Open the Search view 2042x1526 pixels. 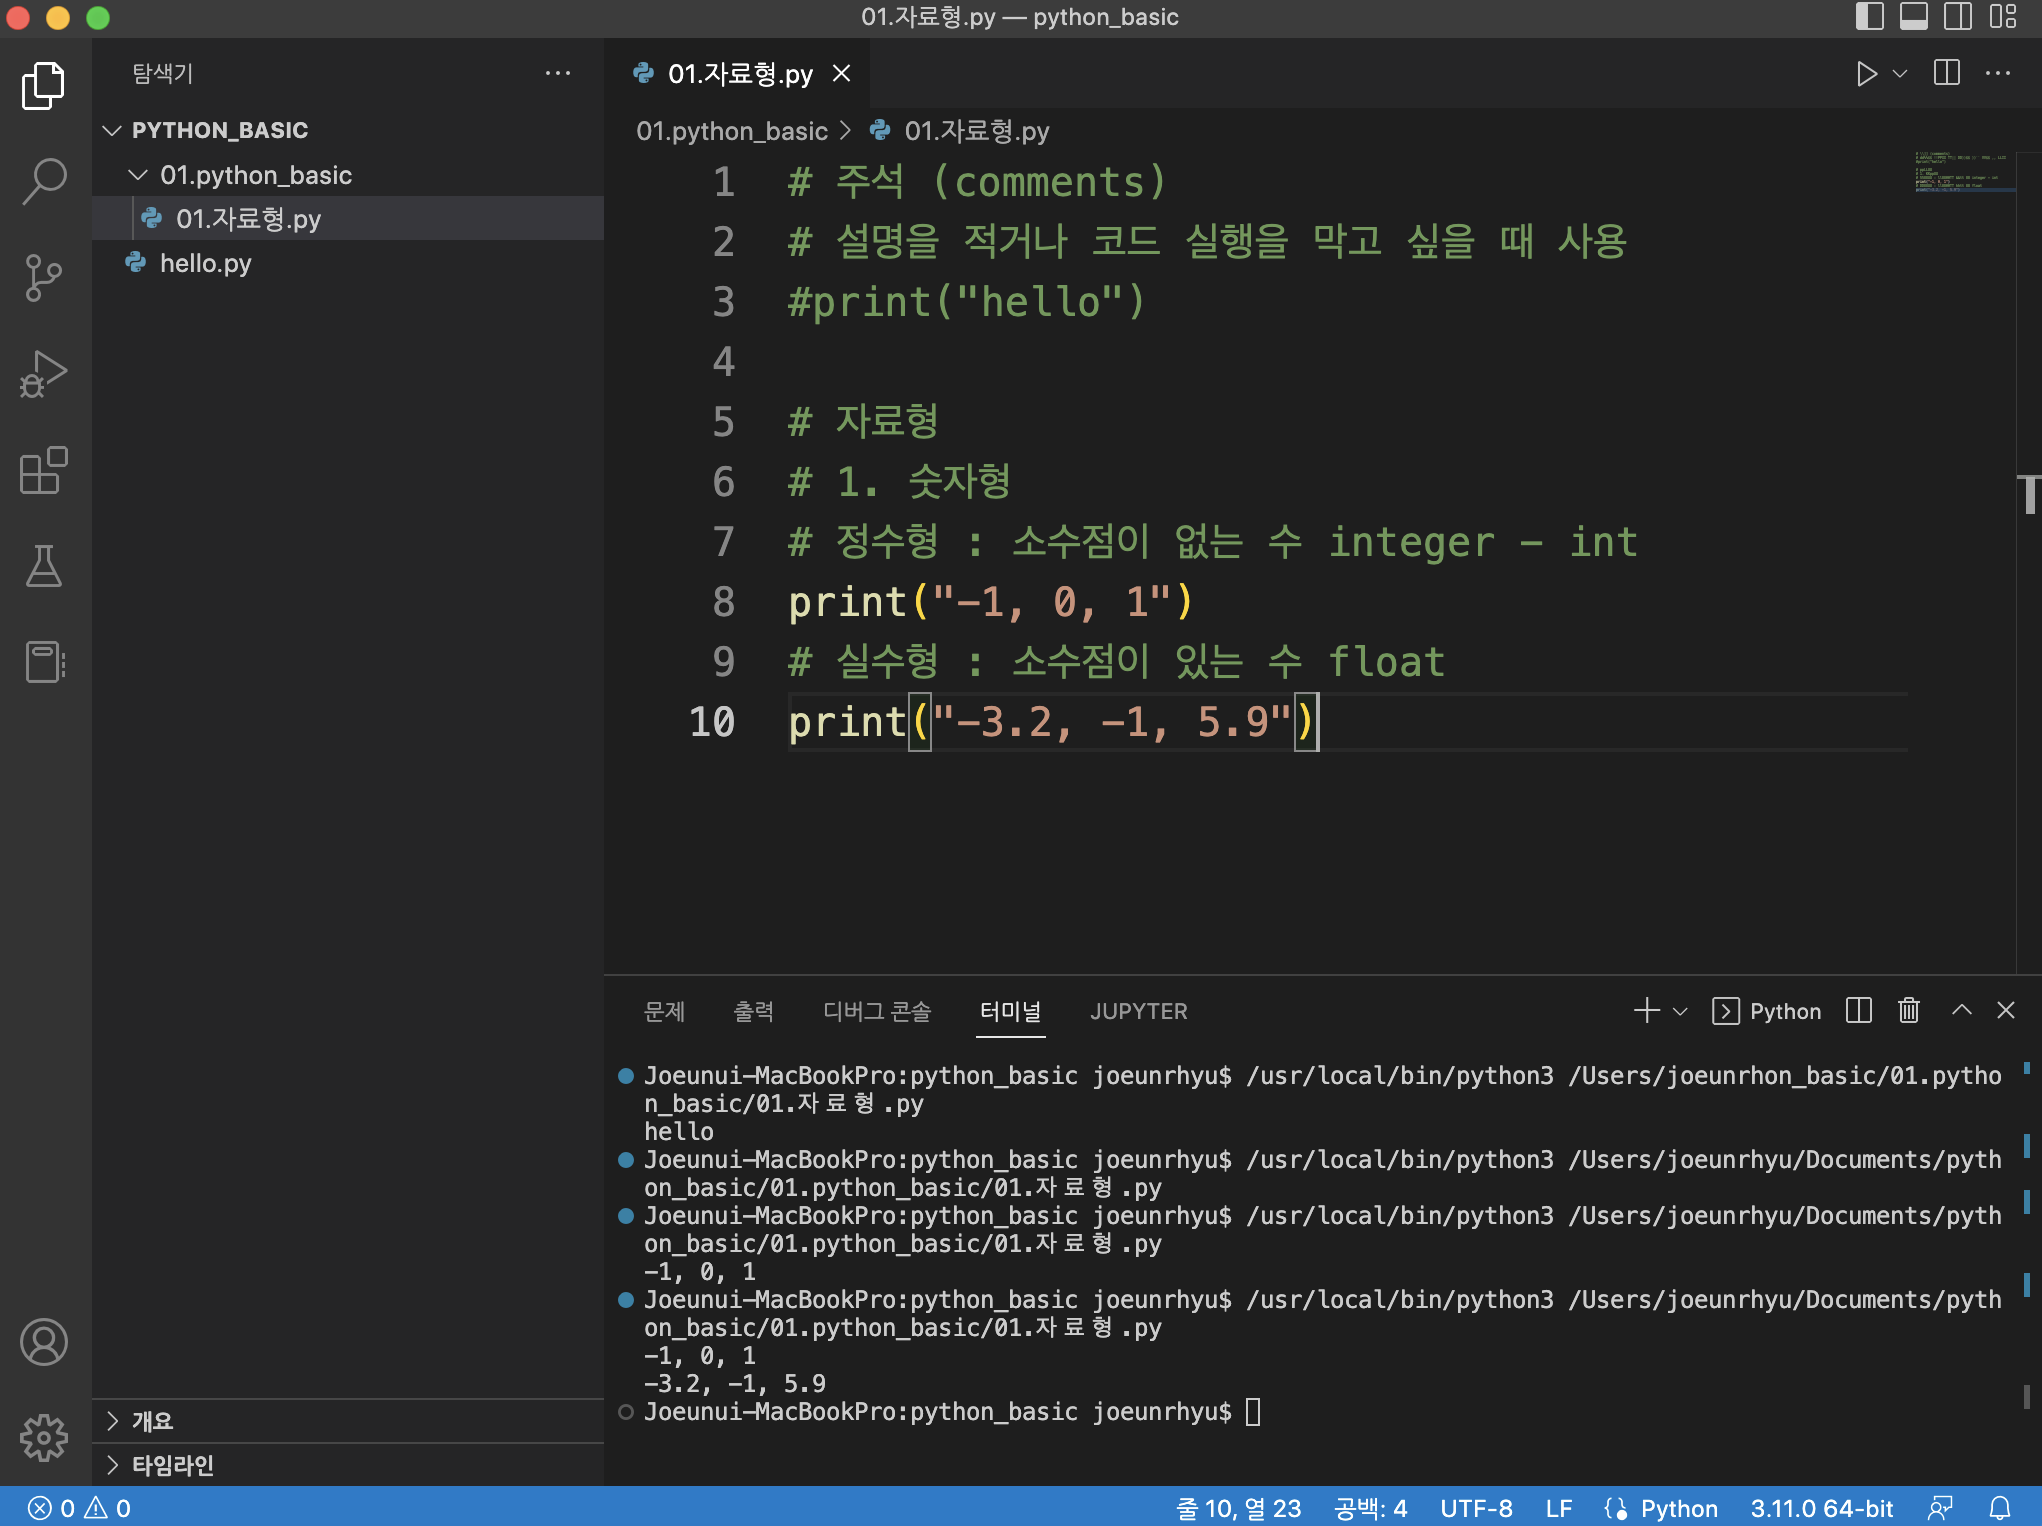(44, 182)
